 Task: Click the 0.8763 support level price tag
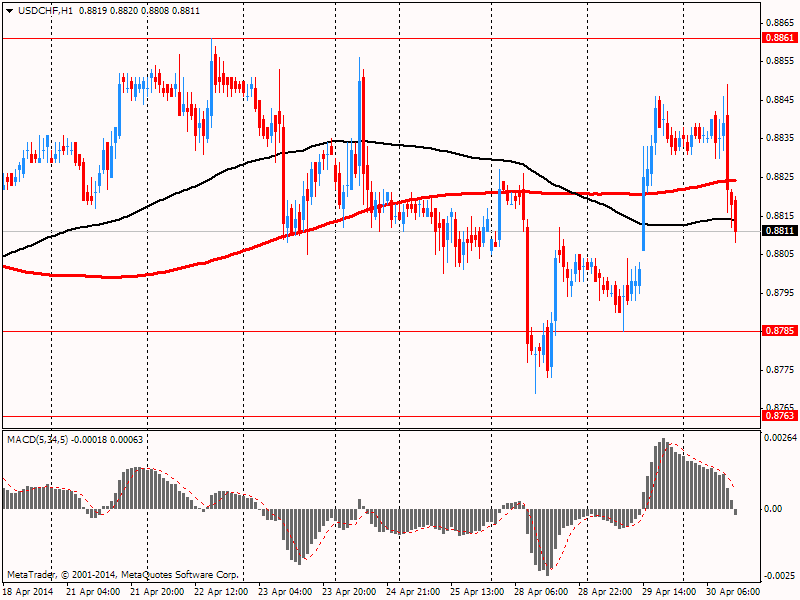(779, 416)
